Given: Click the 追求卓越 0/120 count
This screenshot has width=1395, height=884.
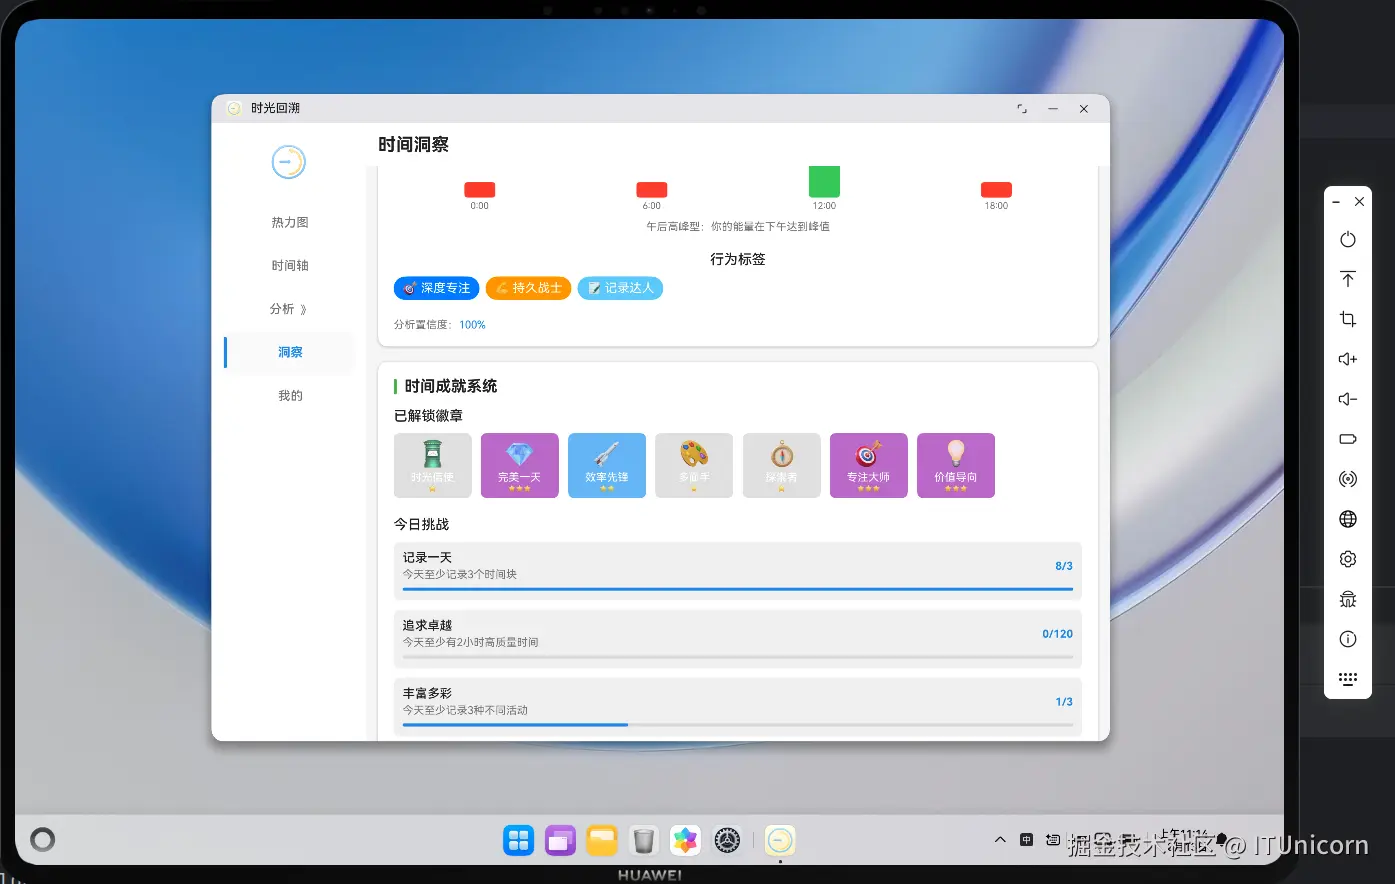Looking at the screenshot, I should pyautogui.click(x=1057, y=634).
